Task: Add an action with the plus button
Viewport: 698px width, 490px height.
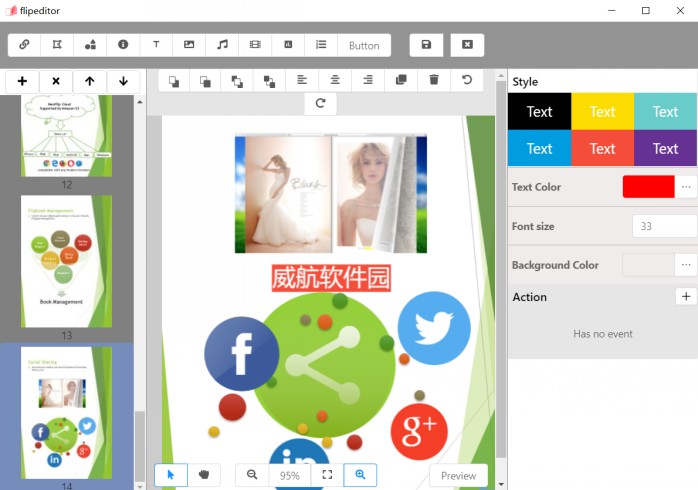Action: (686, 296)
